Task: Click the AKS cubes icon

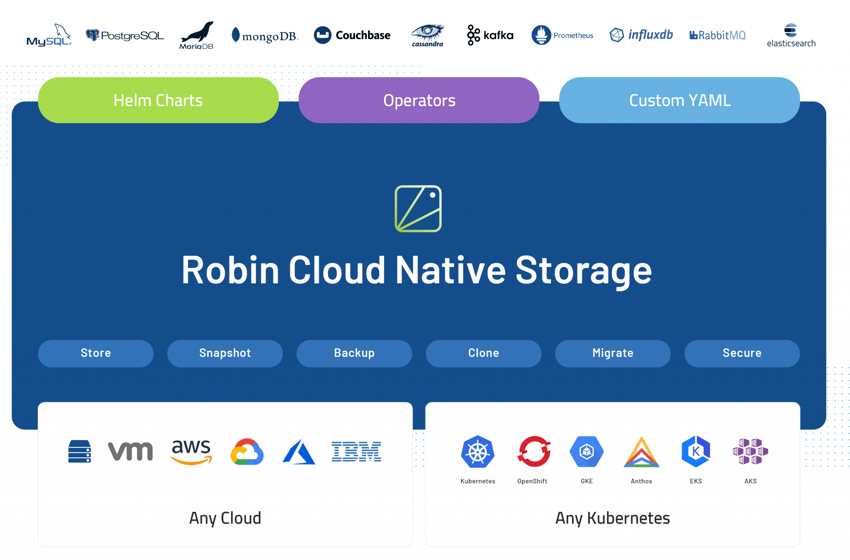Action: click(750, 452)
